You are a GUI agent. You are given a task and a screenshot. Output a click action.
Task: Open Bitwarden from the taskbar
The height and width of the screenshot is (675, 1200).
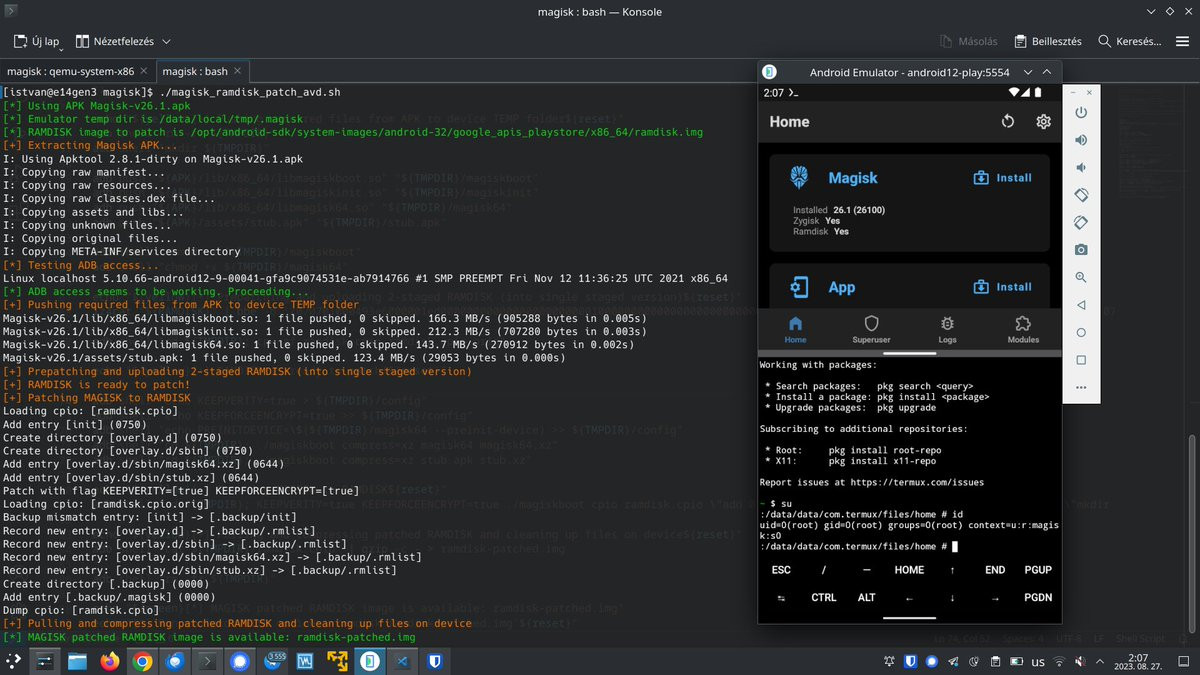(435, 661)
